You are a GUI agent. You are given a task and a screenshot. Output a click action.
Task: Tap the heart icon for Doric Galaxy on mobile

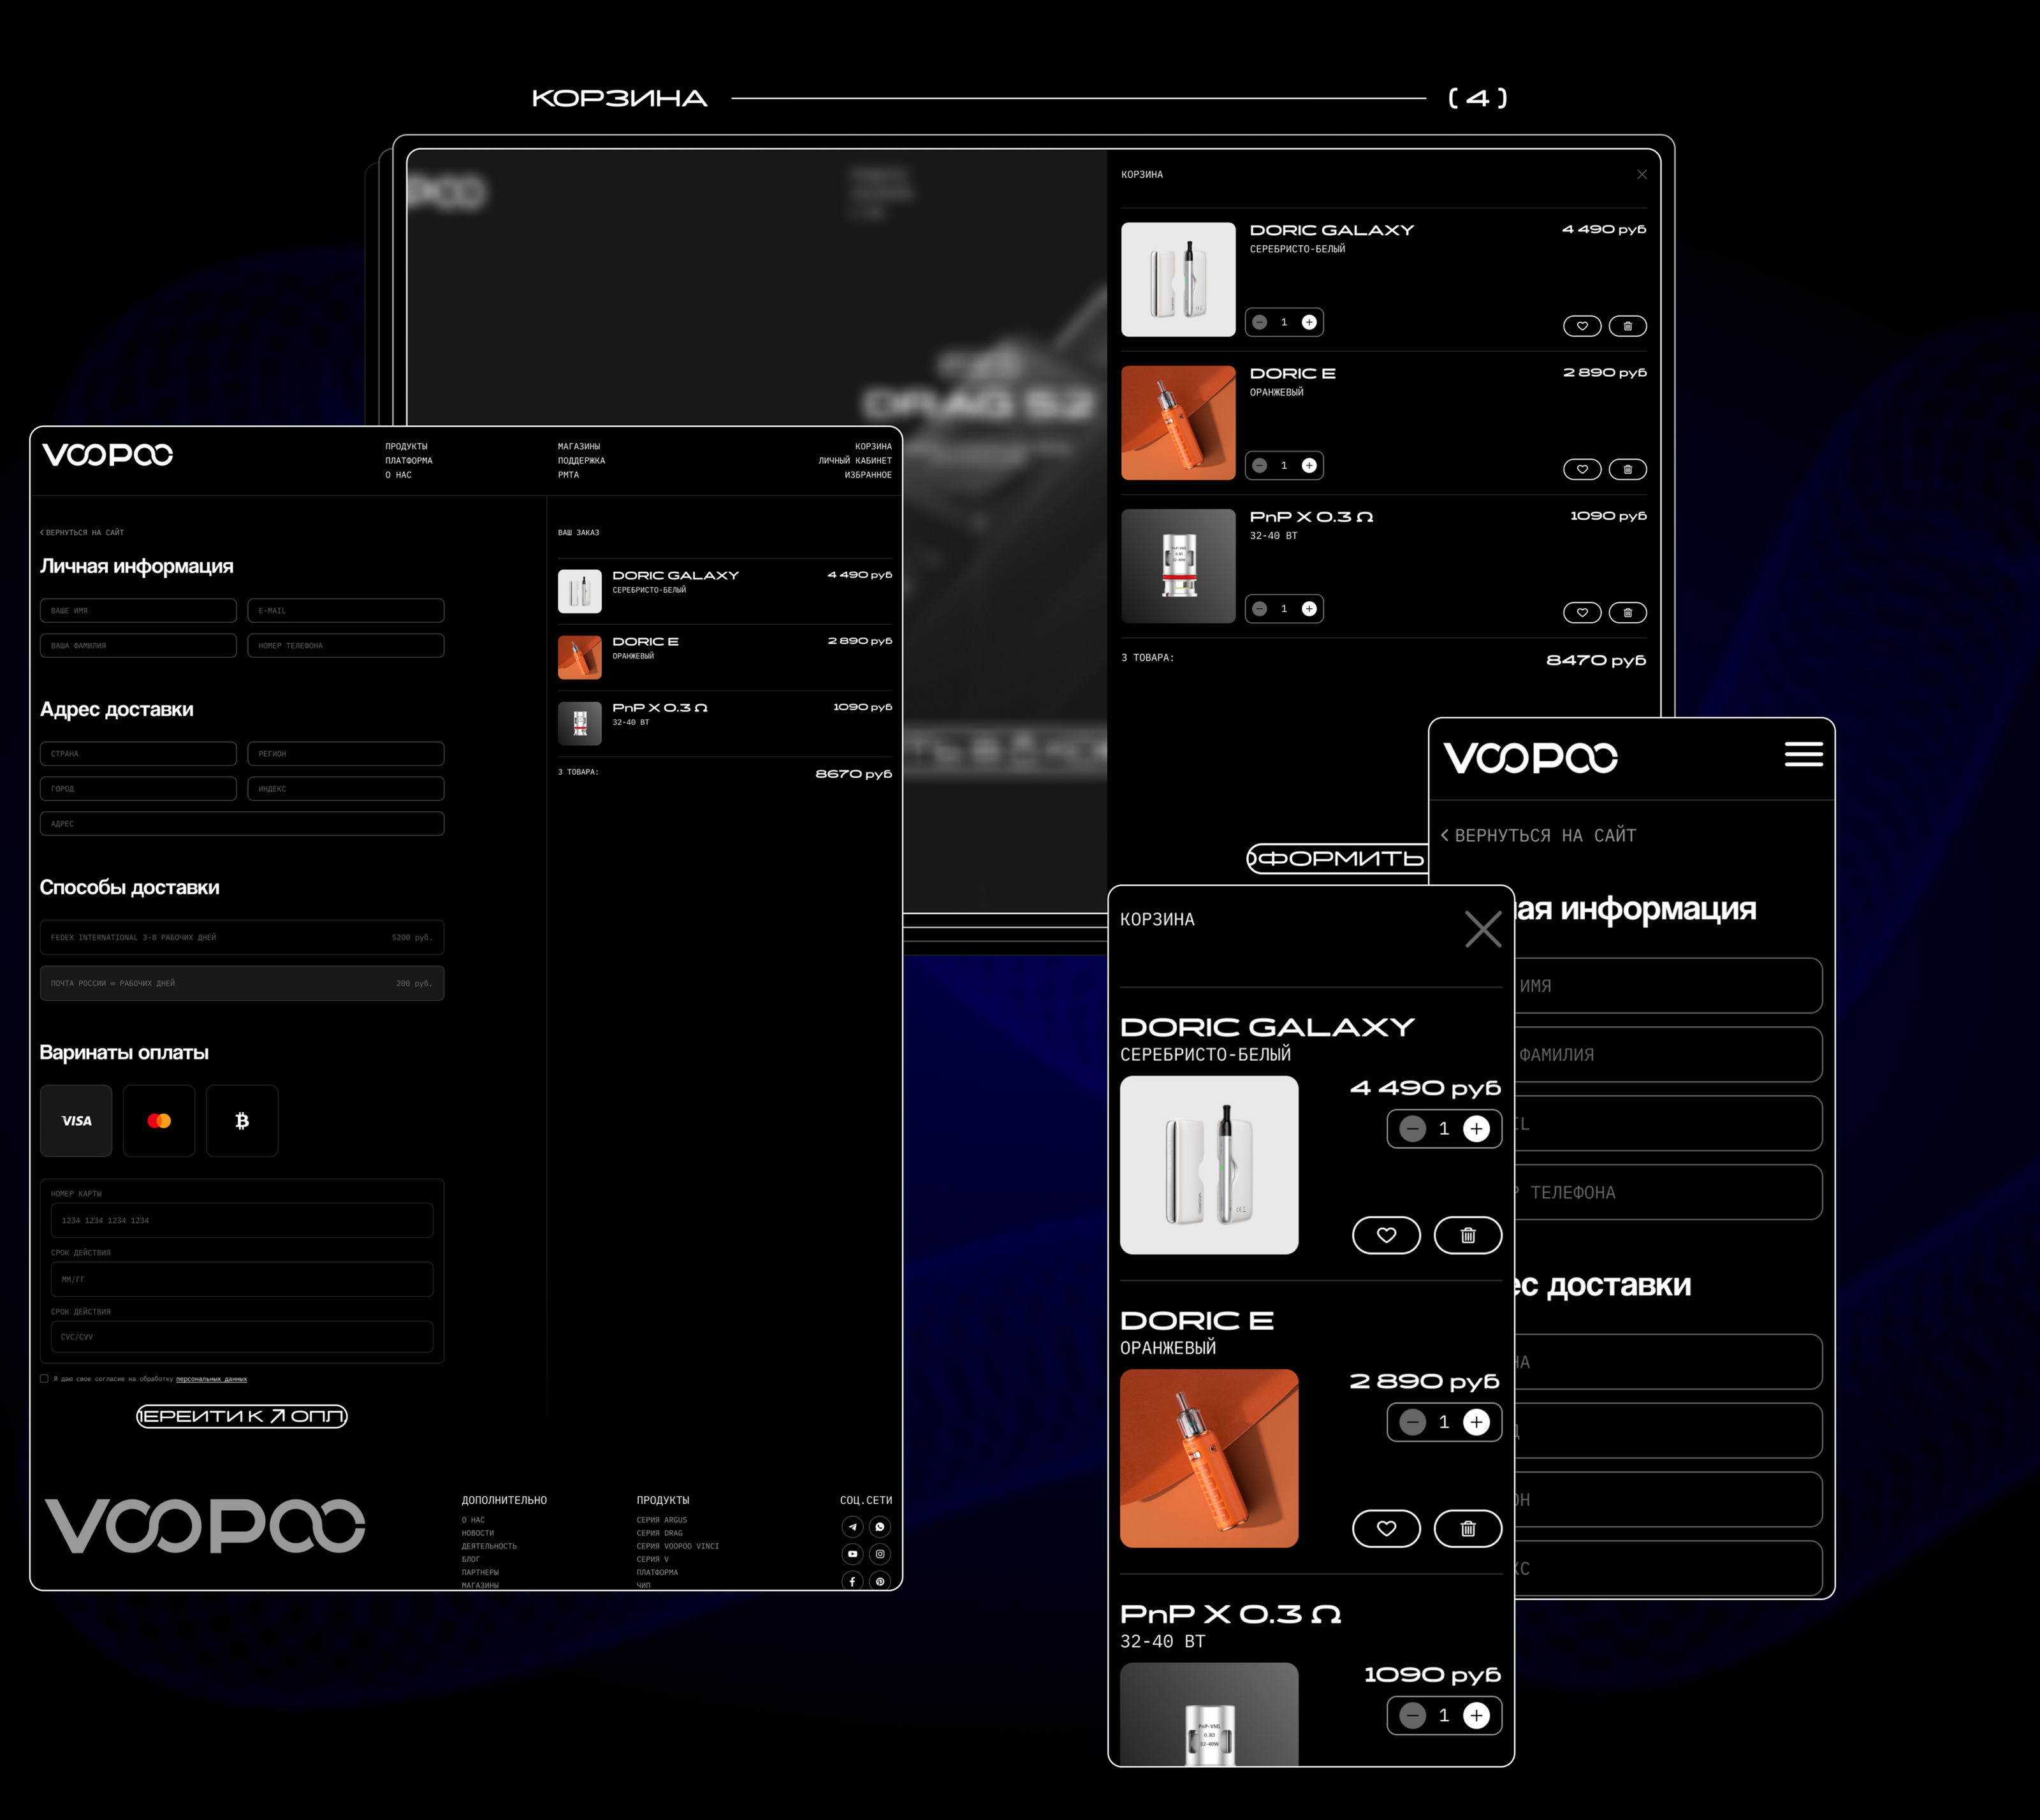coord(1385,1235)
